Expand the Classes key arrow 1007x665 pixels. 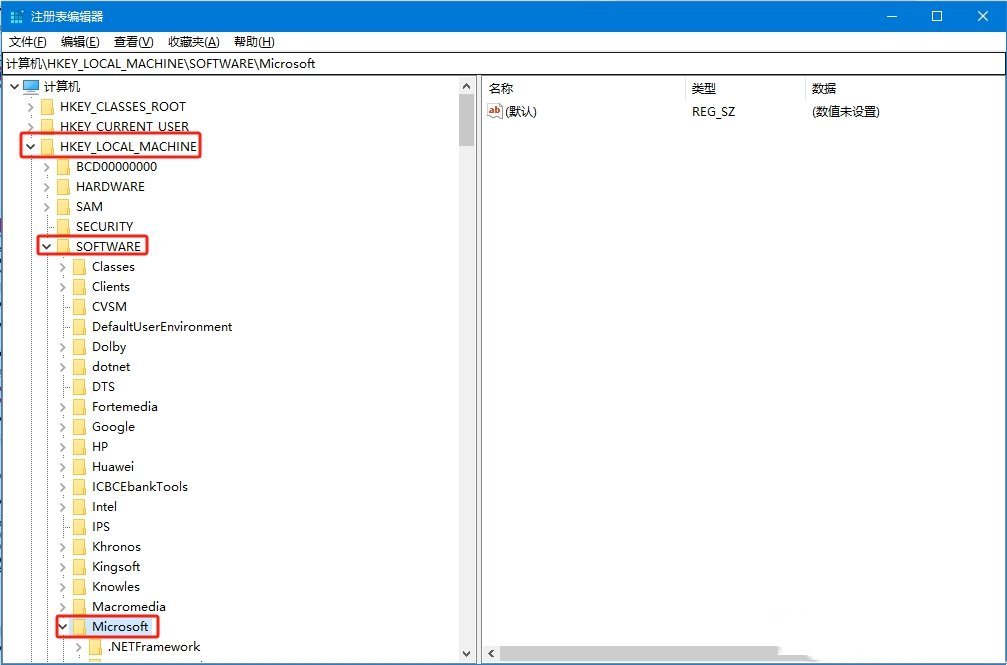[x=62, y=267]
